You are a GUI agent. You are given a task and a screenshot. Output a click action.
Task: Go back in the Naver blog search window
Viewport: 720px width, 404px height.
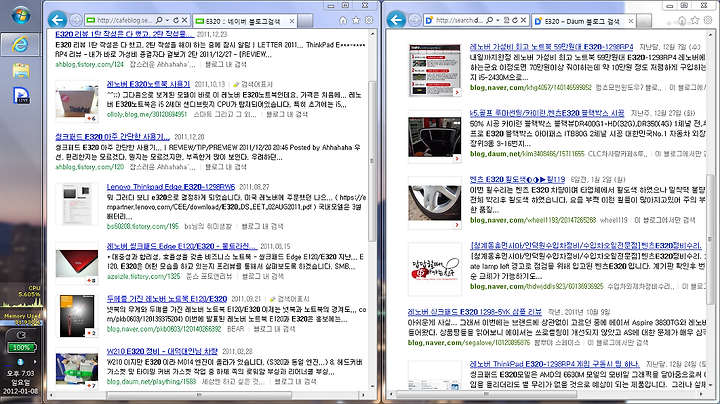coord(57,20)
